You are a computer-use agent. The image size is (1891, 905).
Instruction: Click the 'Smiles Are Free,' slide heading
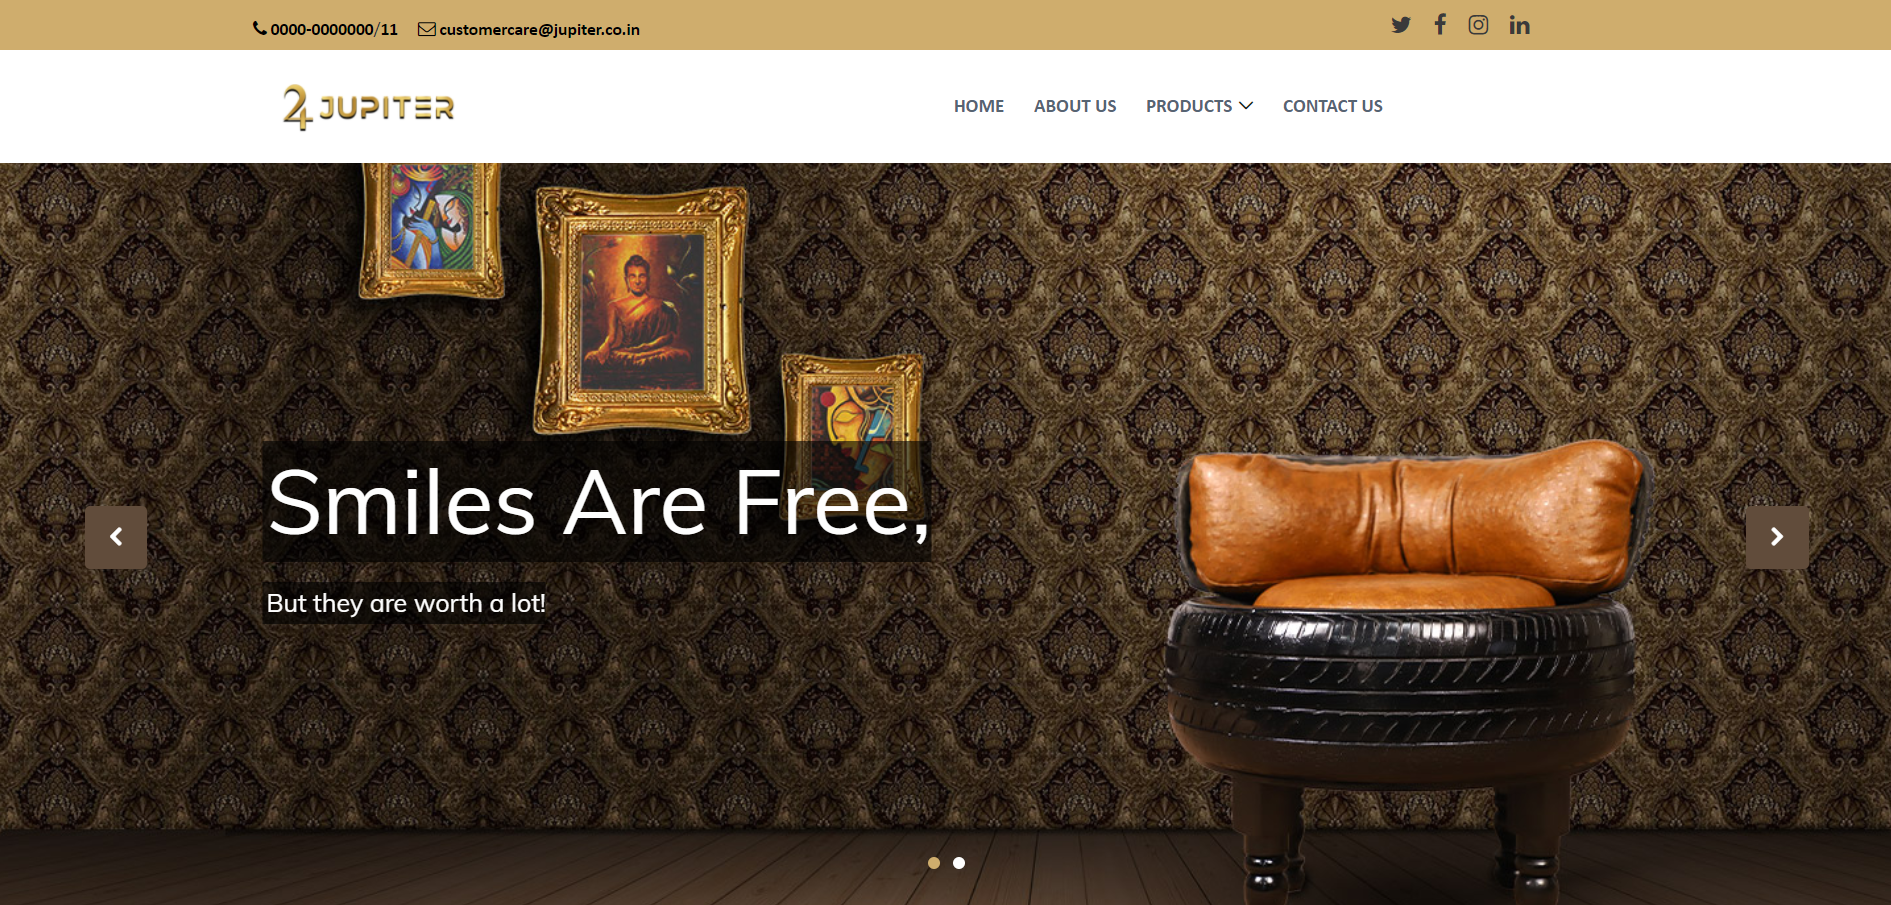point(598,502)
